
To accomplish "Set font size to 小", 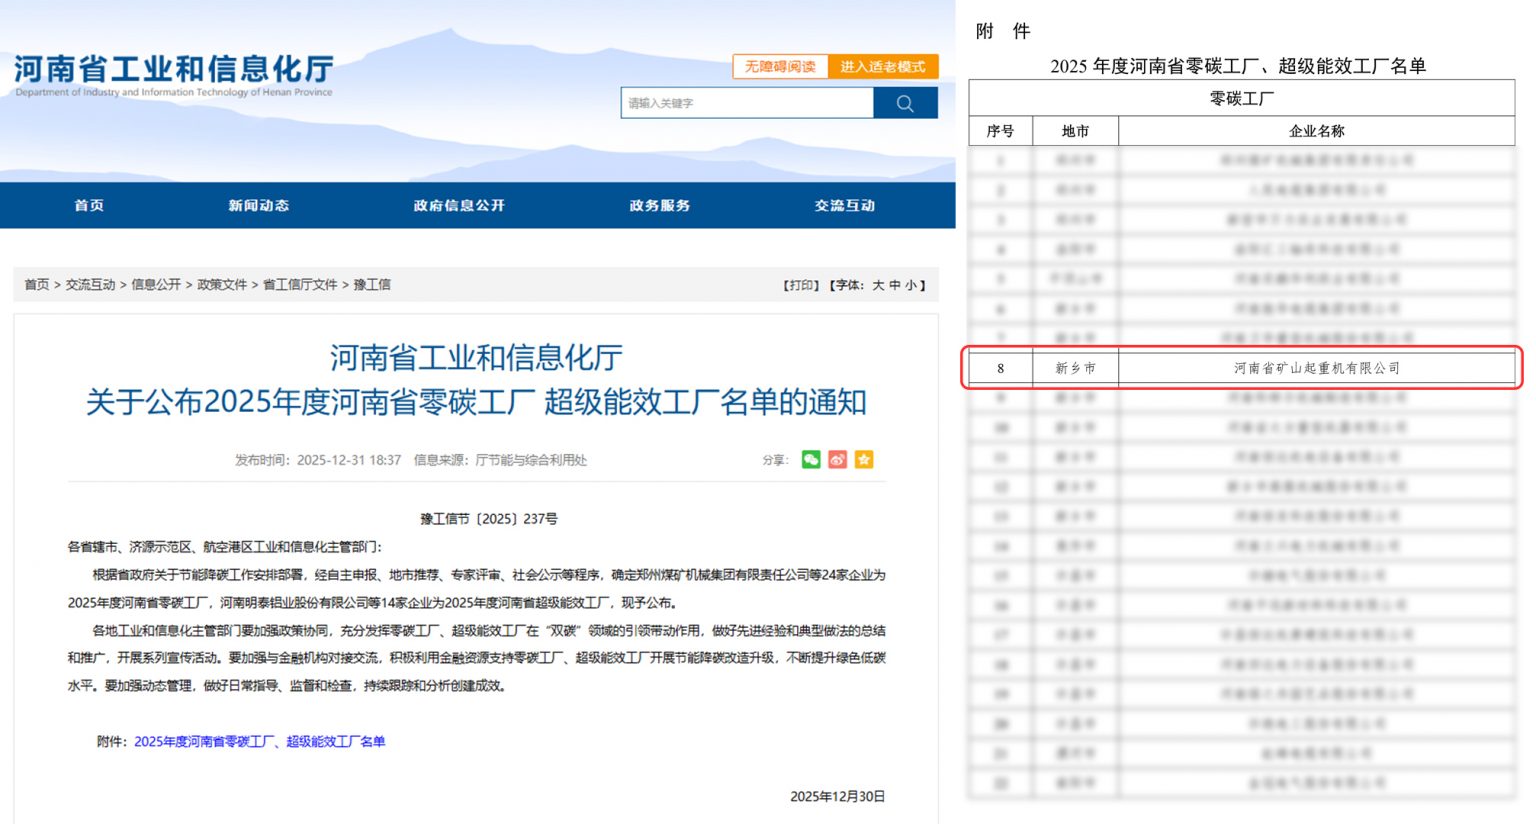I will [x=911, y=285].
